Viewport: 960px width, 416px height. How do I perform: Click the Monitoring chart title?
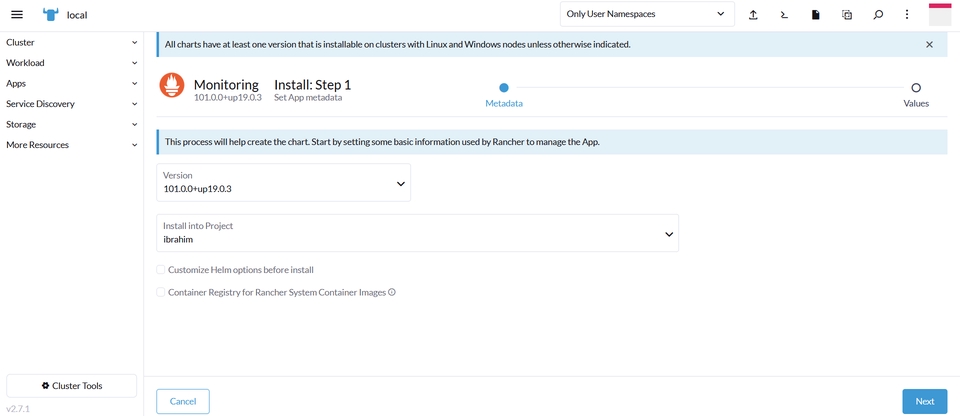pos(226,85)
